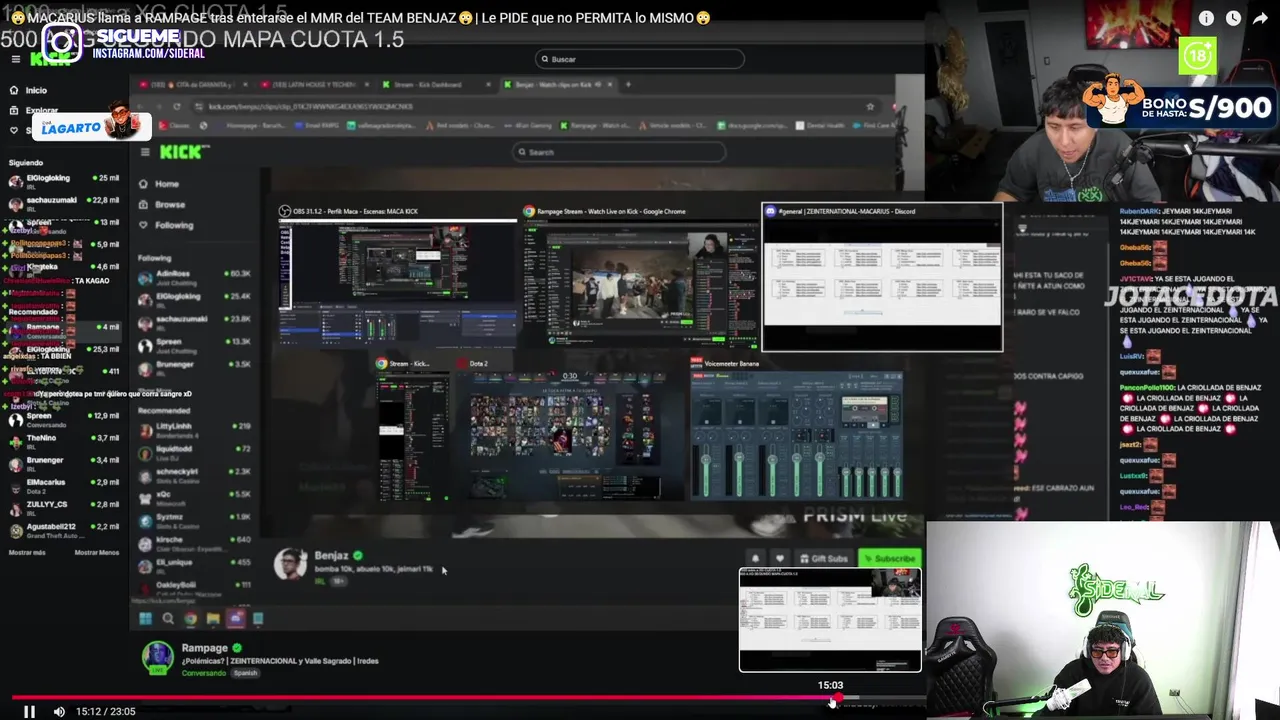
Task: Open Windows taskbar search
Action: [168, 619]
